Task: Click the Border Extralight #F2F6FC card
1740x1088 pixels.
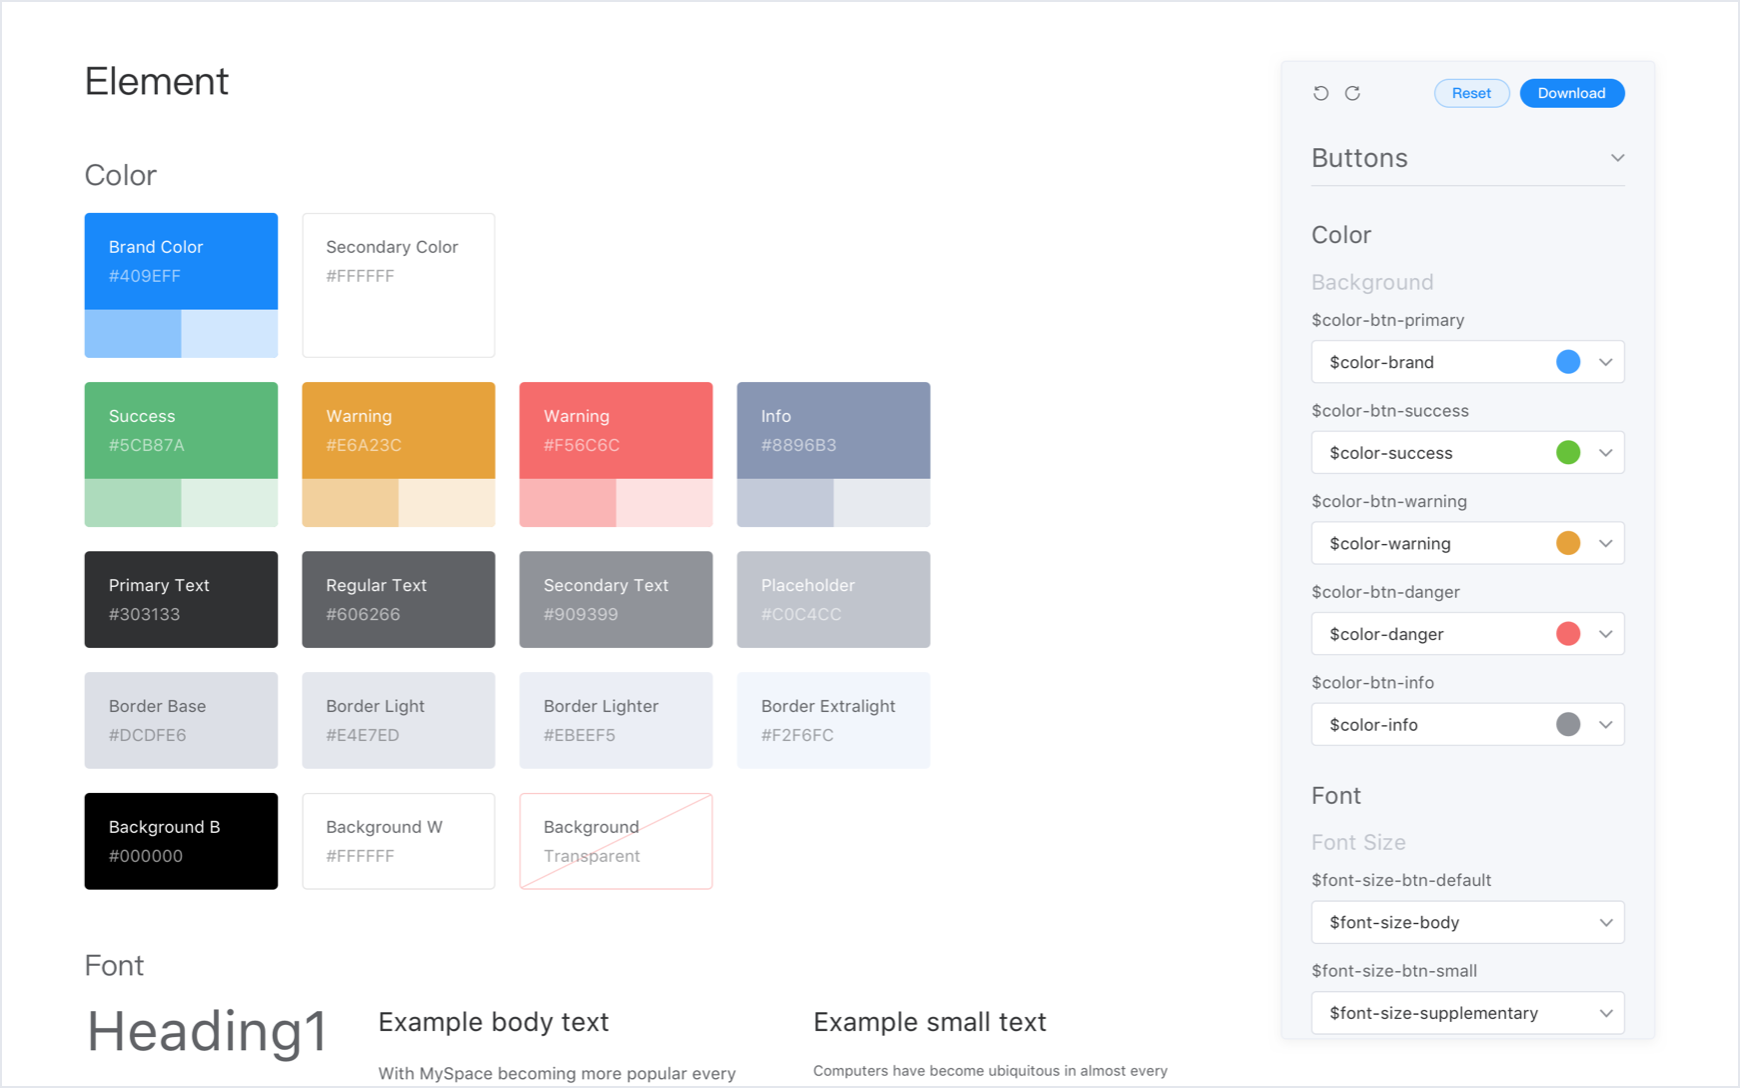Action: click(833, 720)
